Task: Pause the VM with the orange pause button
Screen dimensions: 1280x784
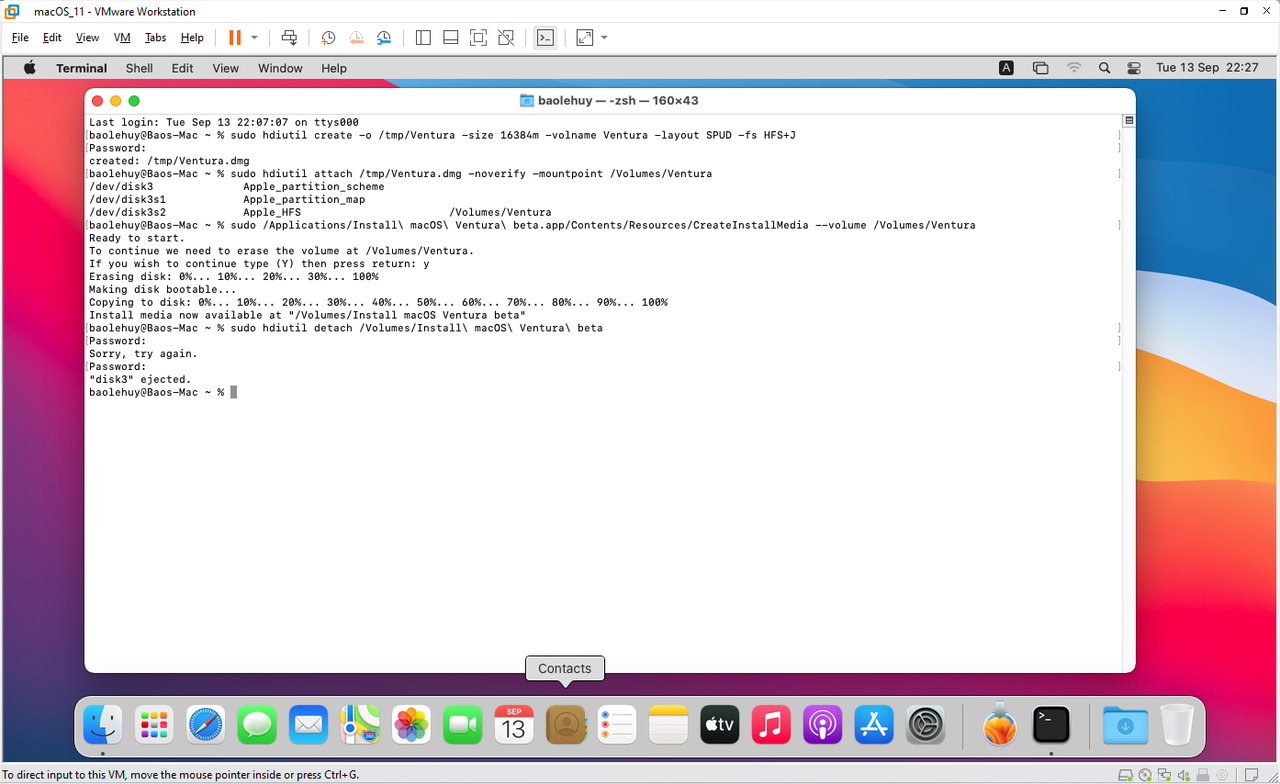Action: click(234, 38)
